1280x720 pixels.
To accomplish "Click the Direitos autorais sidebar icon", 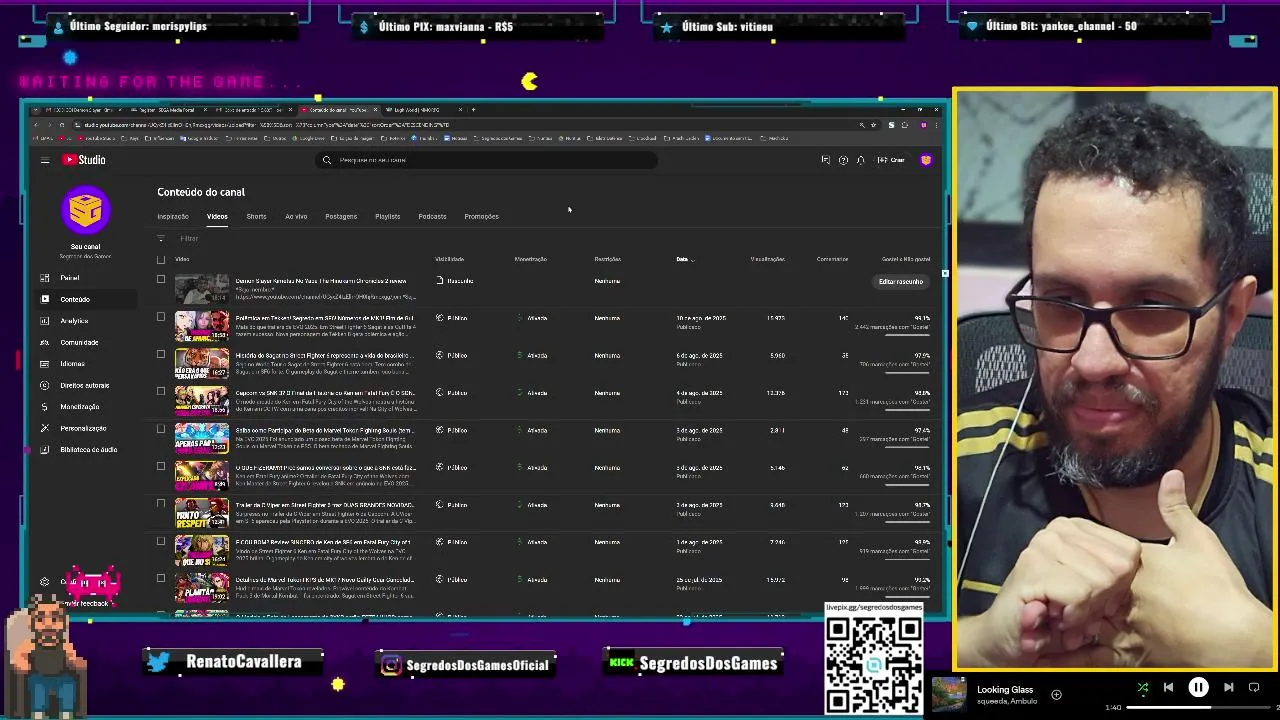I will [45, 385].
